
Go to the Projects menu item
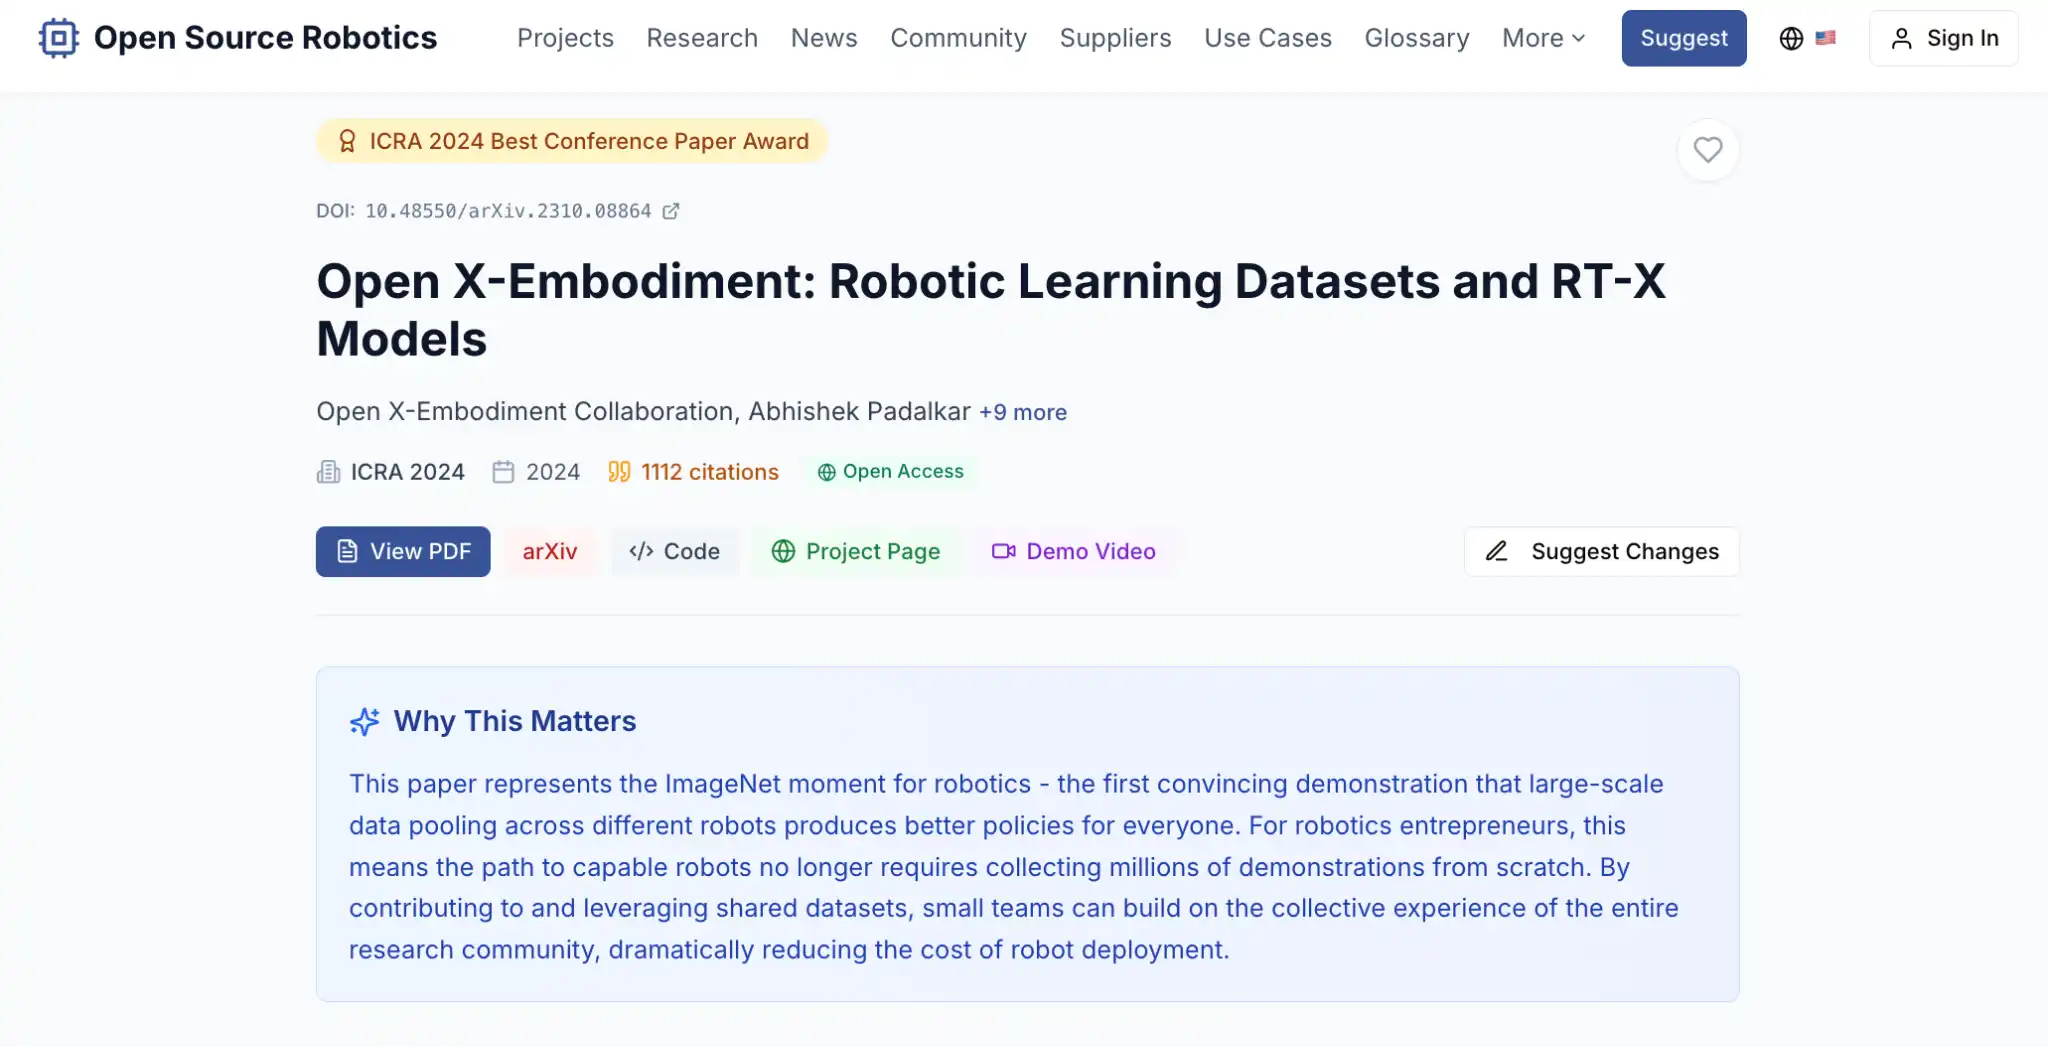[x=565, y=38]
